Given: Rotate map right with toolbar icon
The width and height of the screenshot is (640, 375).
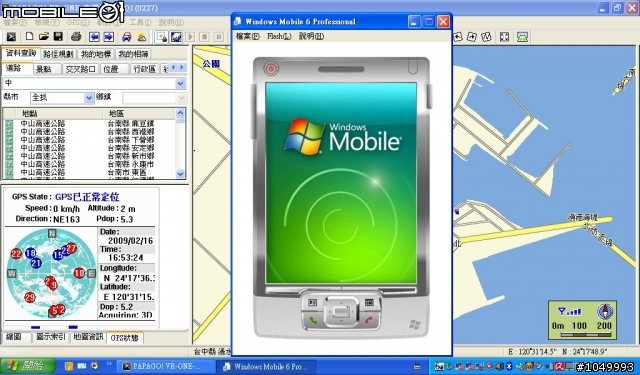Looking at the screenshot, I should pos(472,37).
